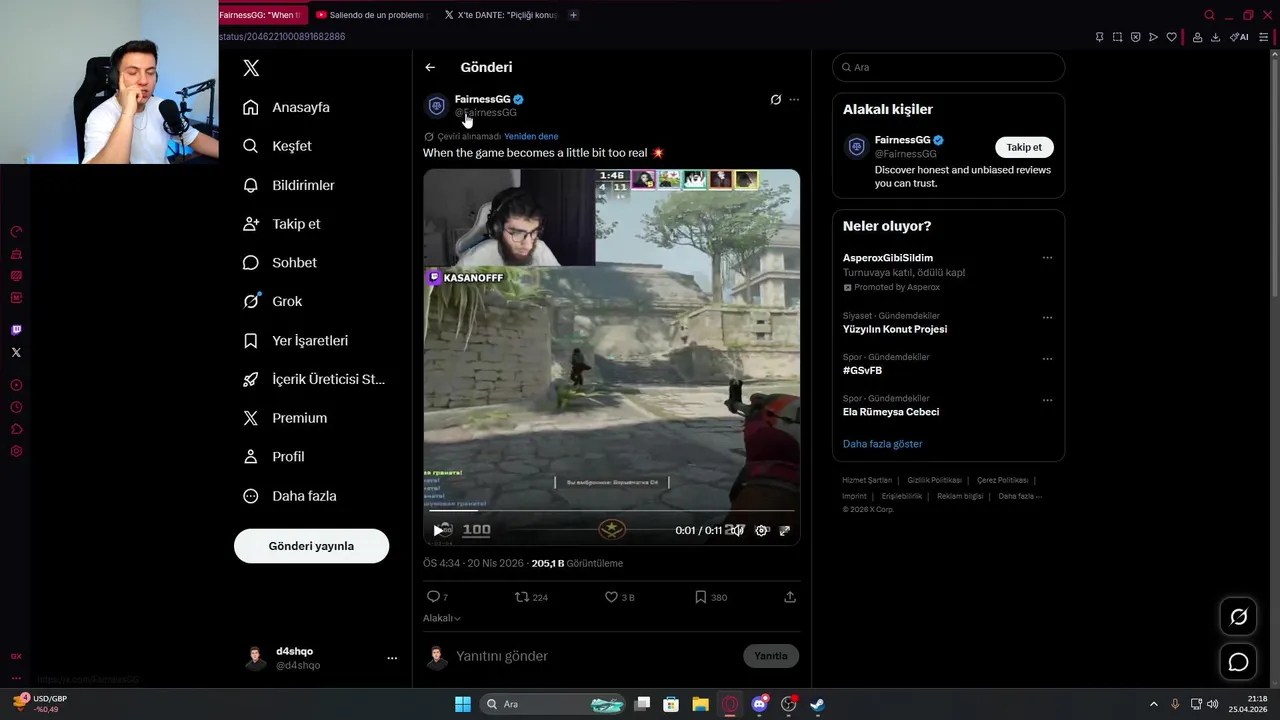This screenshot has height=720, width=1280.
Task: Open Anasayfa in the X sidebar
Action: (x=287, y=107)
